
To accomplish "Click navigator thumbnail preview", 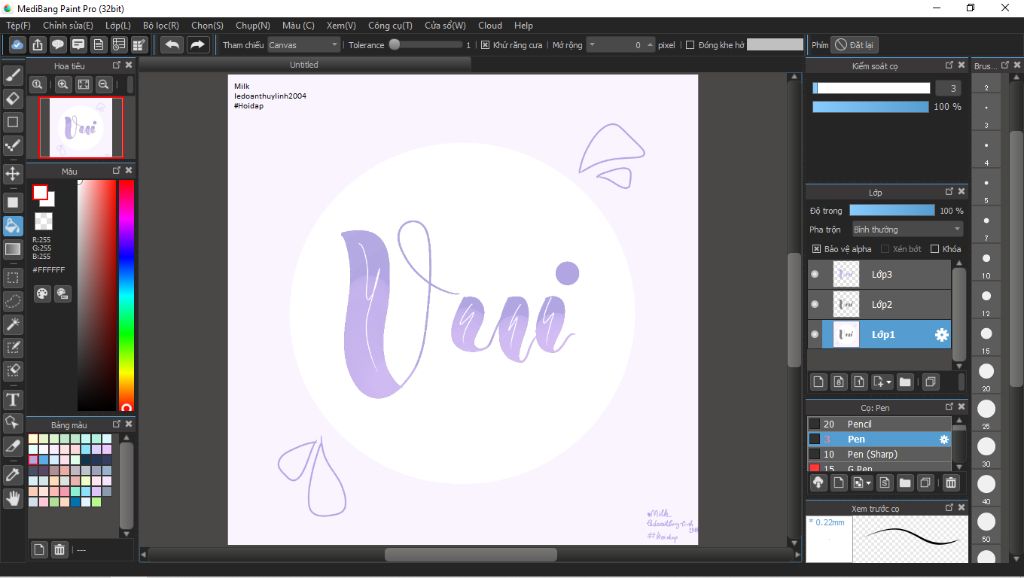I will tap(81, 127).
